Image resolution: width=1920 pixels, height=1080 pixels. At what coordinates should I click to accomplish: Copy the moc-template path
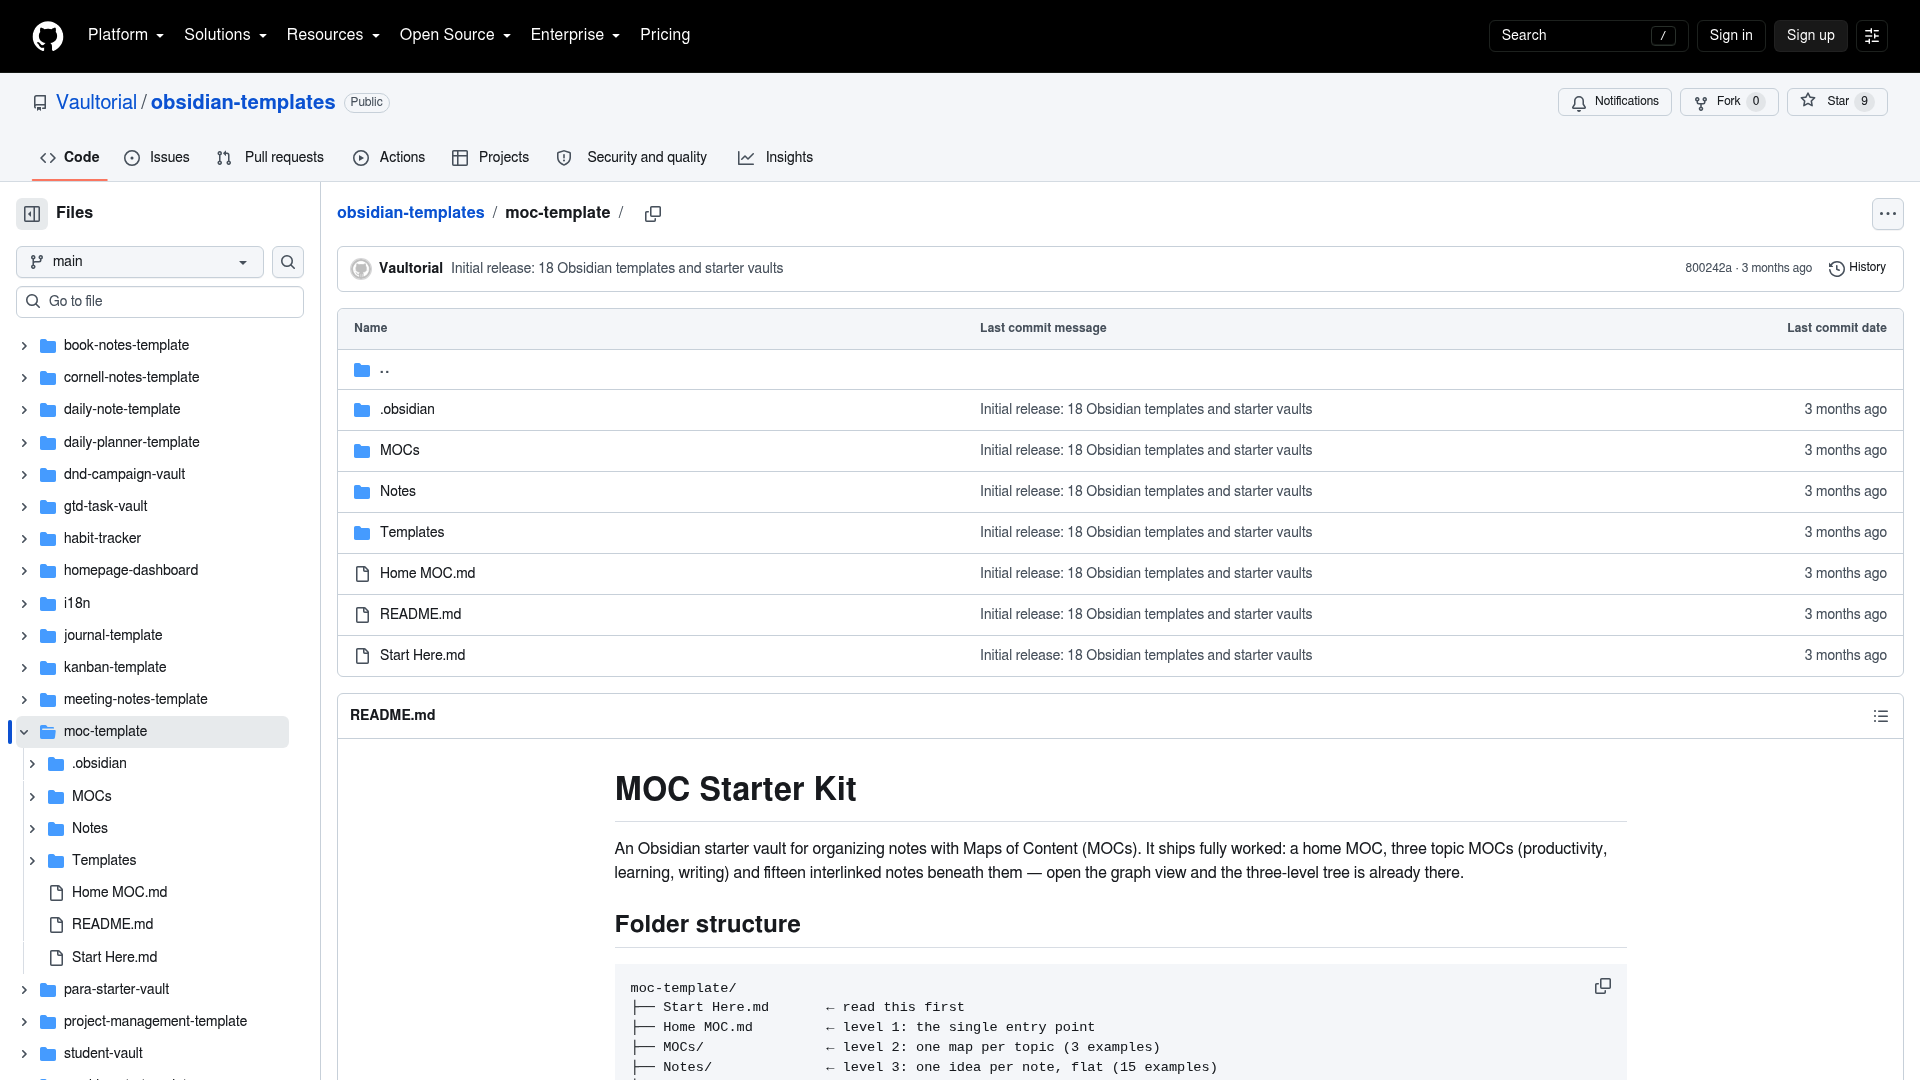[x=653, y=214]
